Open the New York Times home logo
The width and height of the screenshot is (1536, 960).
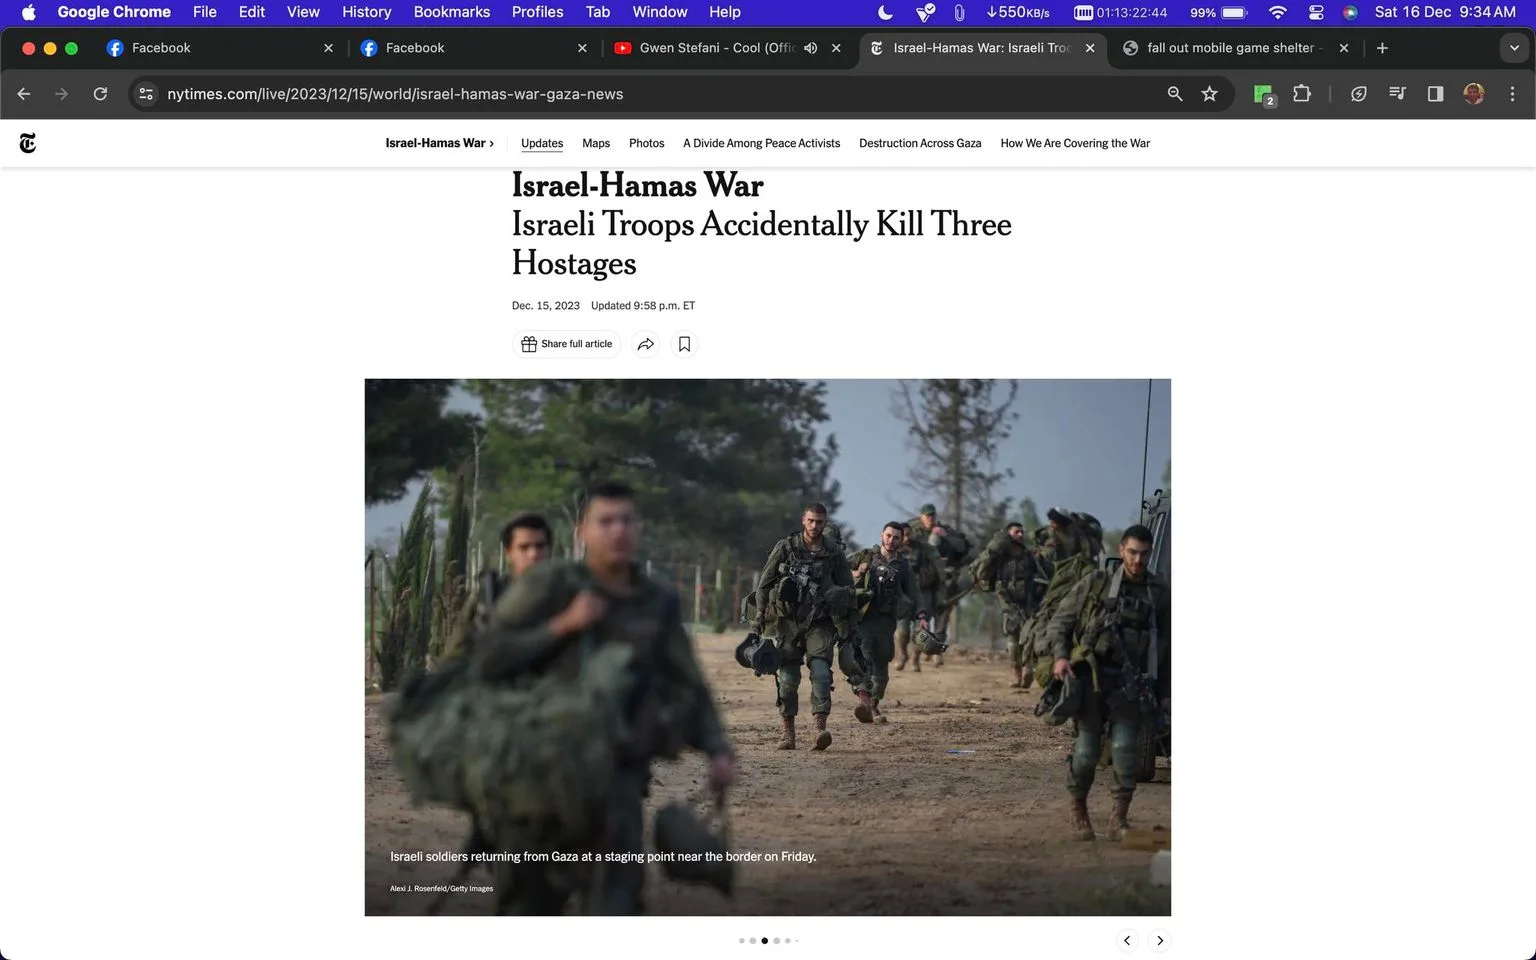coord(28,143)
